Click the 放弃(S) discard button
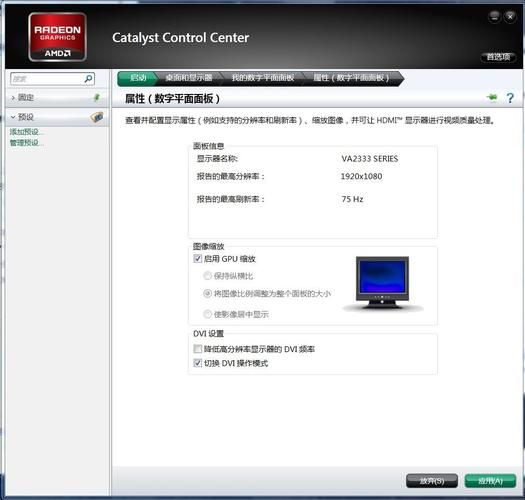This screenshot has height=500, width=525. pyautogui.click(x=432, y=481)
